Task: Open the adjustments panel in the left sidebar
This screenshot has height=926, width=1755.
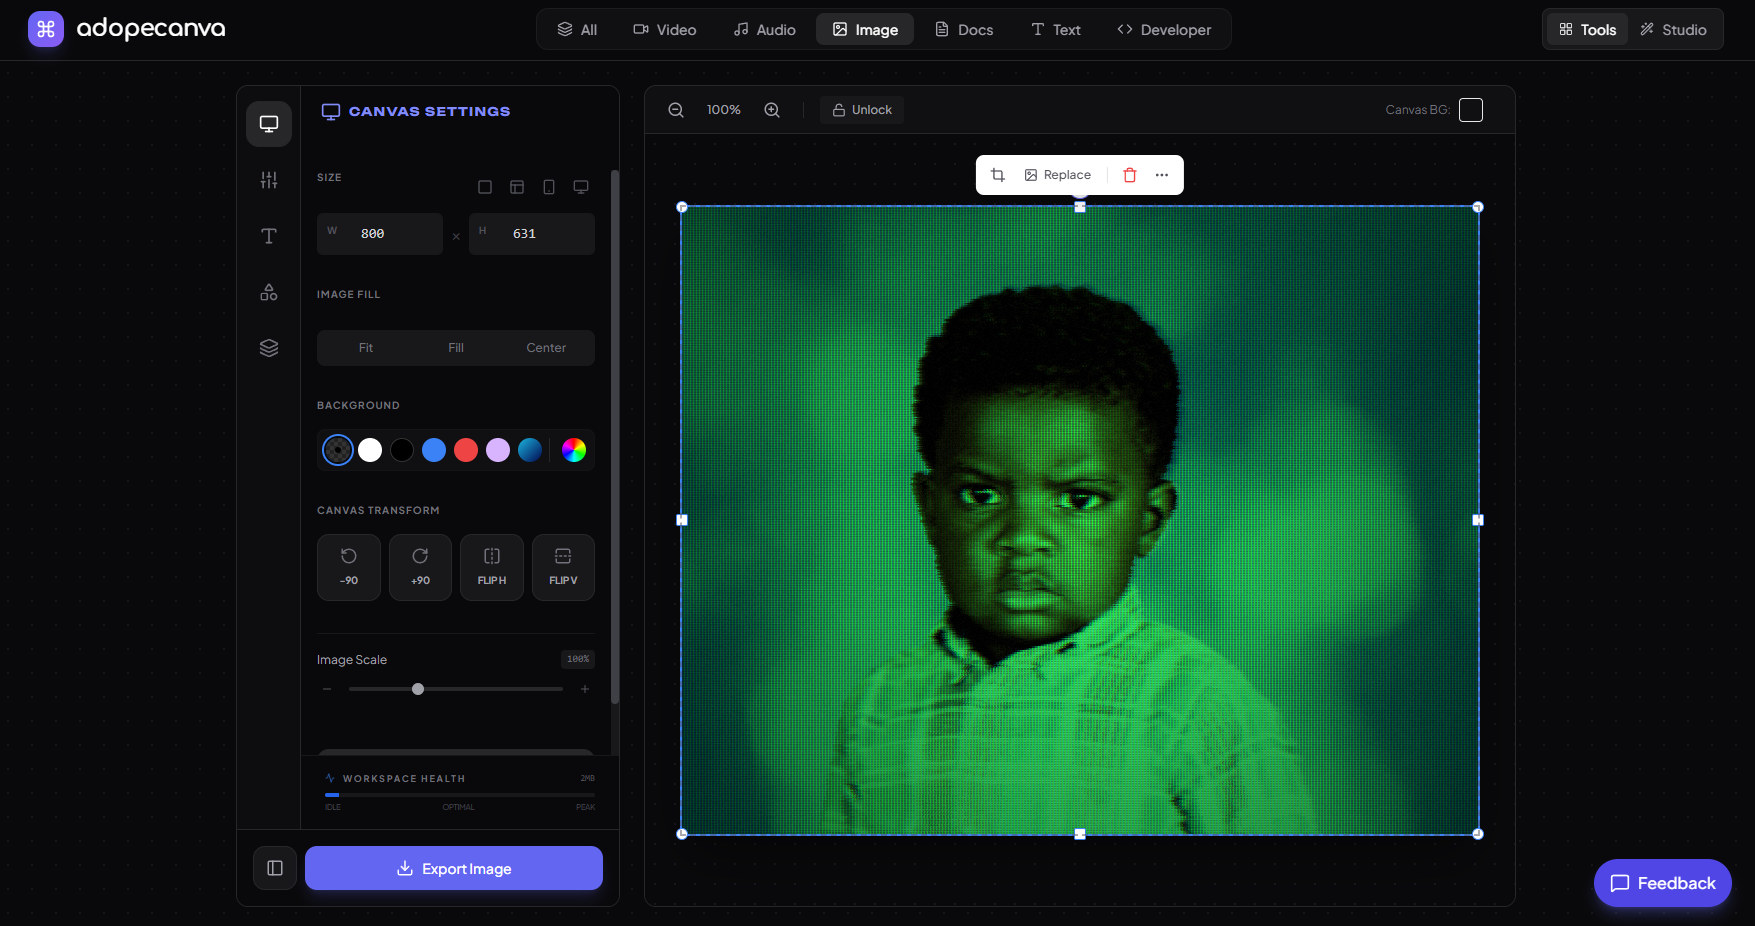Action: [268, 180]
